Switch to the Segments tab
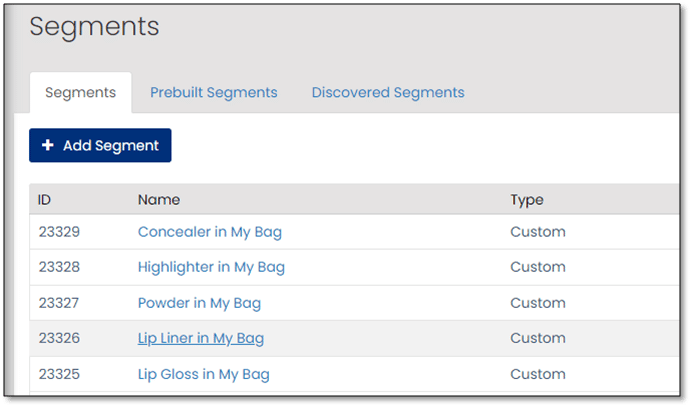The image size is (692, 408). pyautogui.click(x=80, y=93)
